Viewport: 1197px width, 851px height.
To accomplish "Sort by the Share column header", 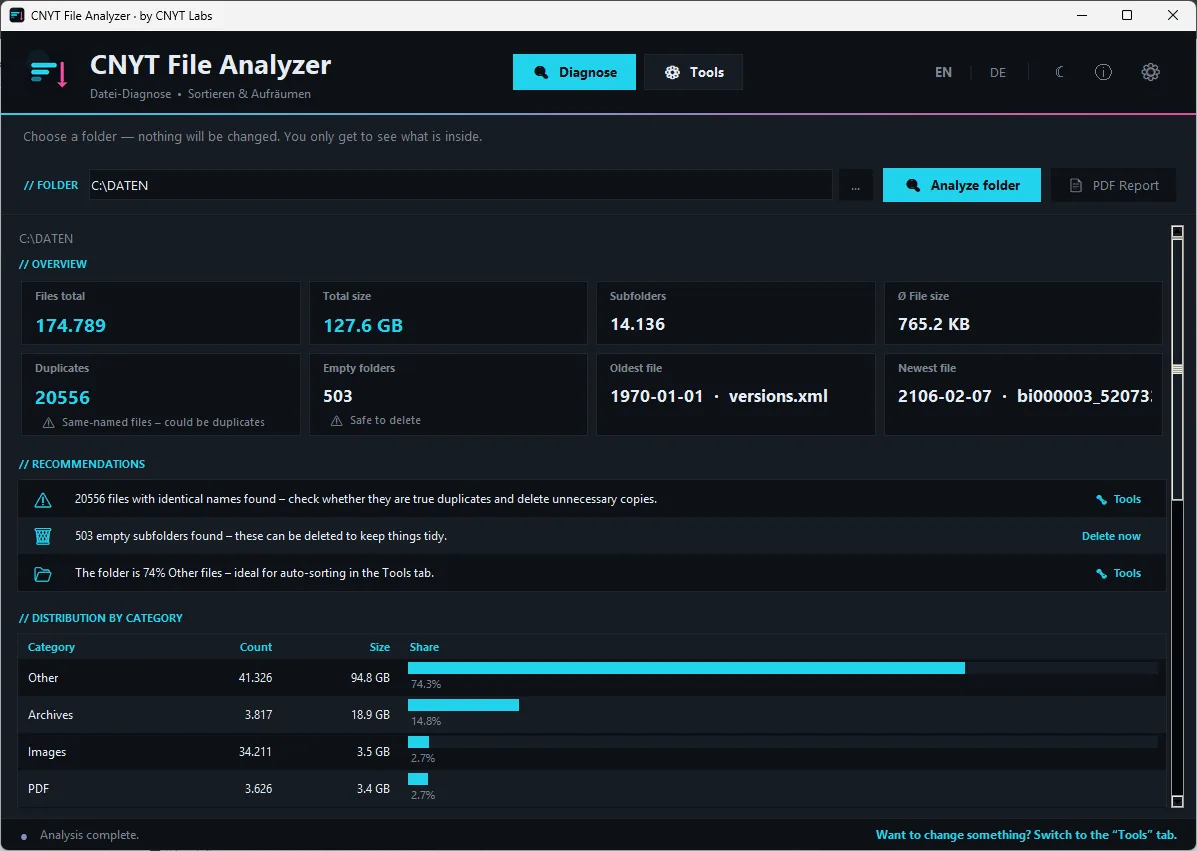I will (x=424, y=647).
